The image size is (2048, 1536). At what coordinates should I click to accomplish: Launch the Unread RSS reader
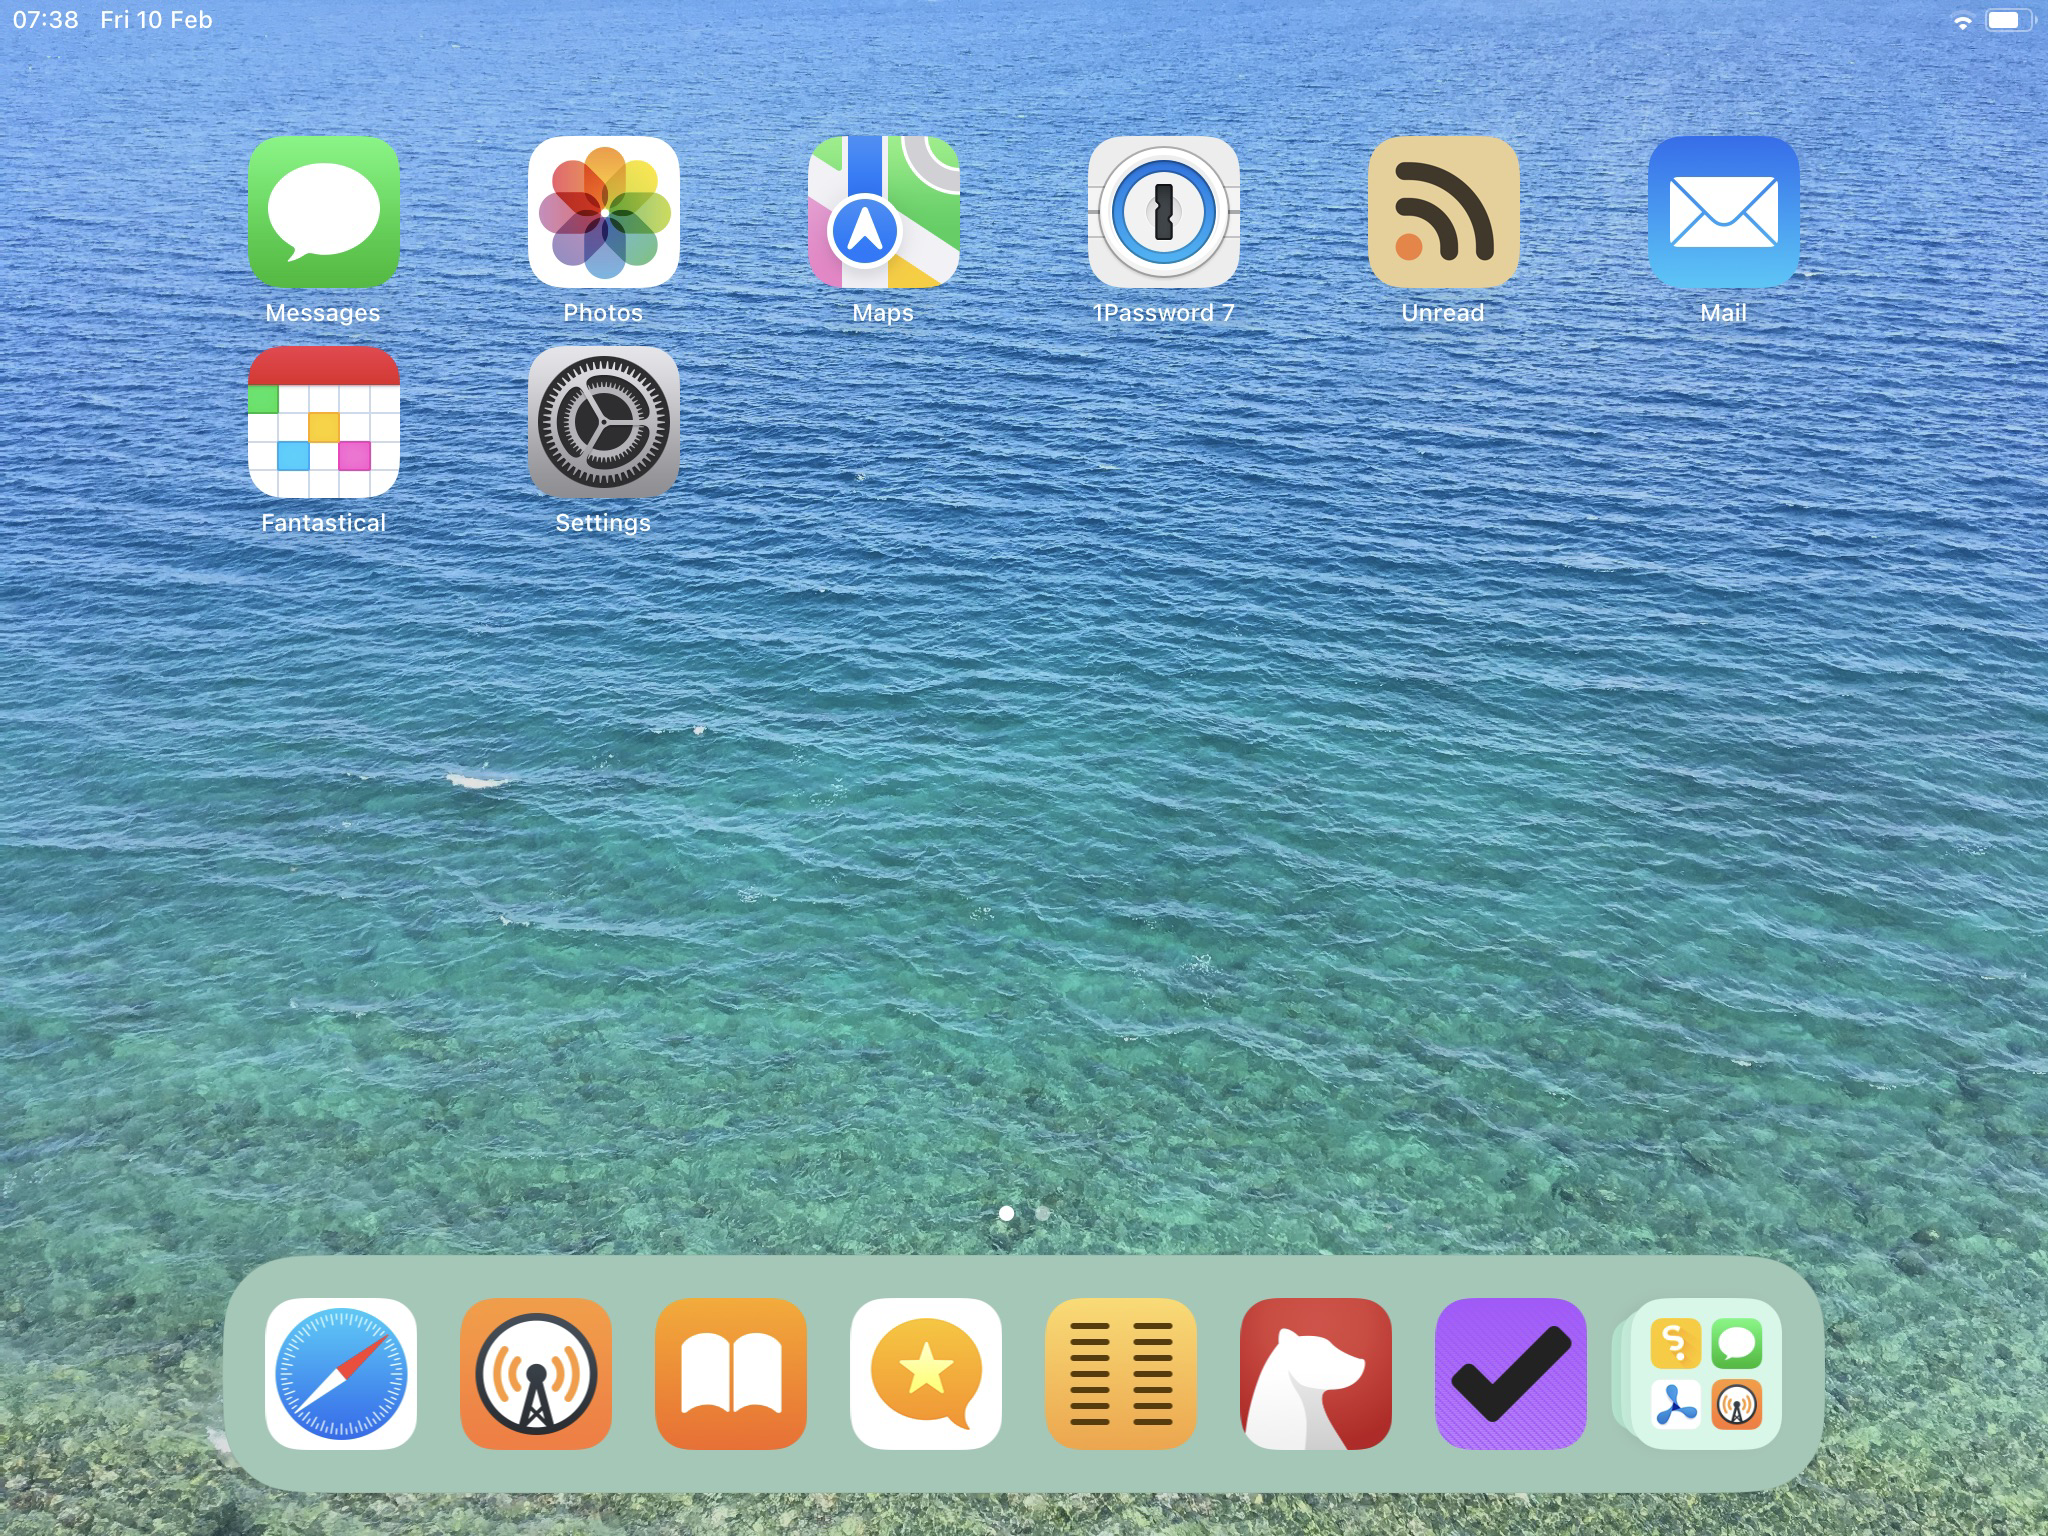[x=1443, y=212]
